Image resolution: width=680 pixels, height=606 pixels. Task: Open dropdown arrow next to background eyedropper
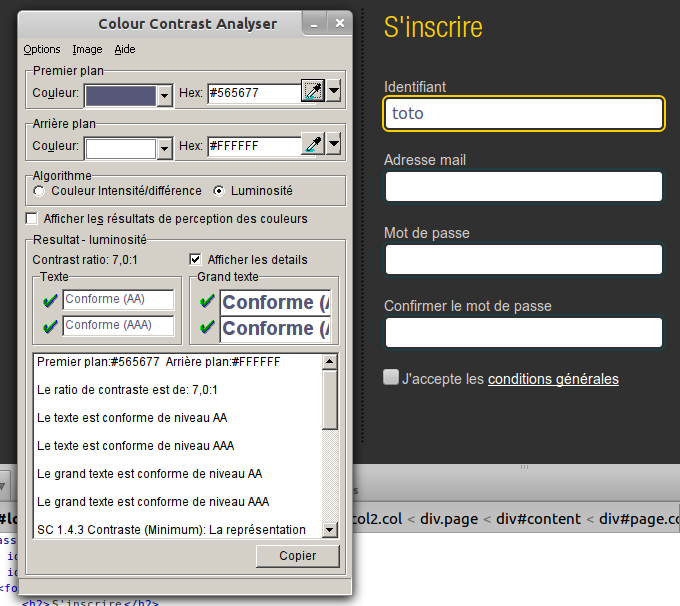pos(333,144)
